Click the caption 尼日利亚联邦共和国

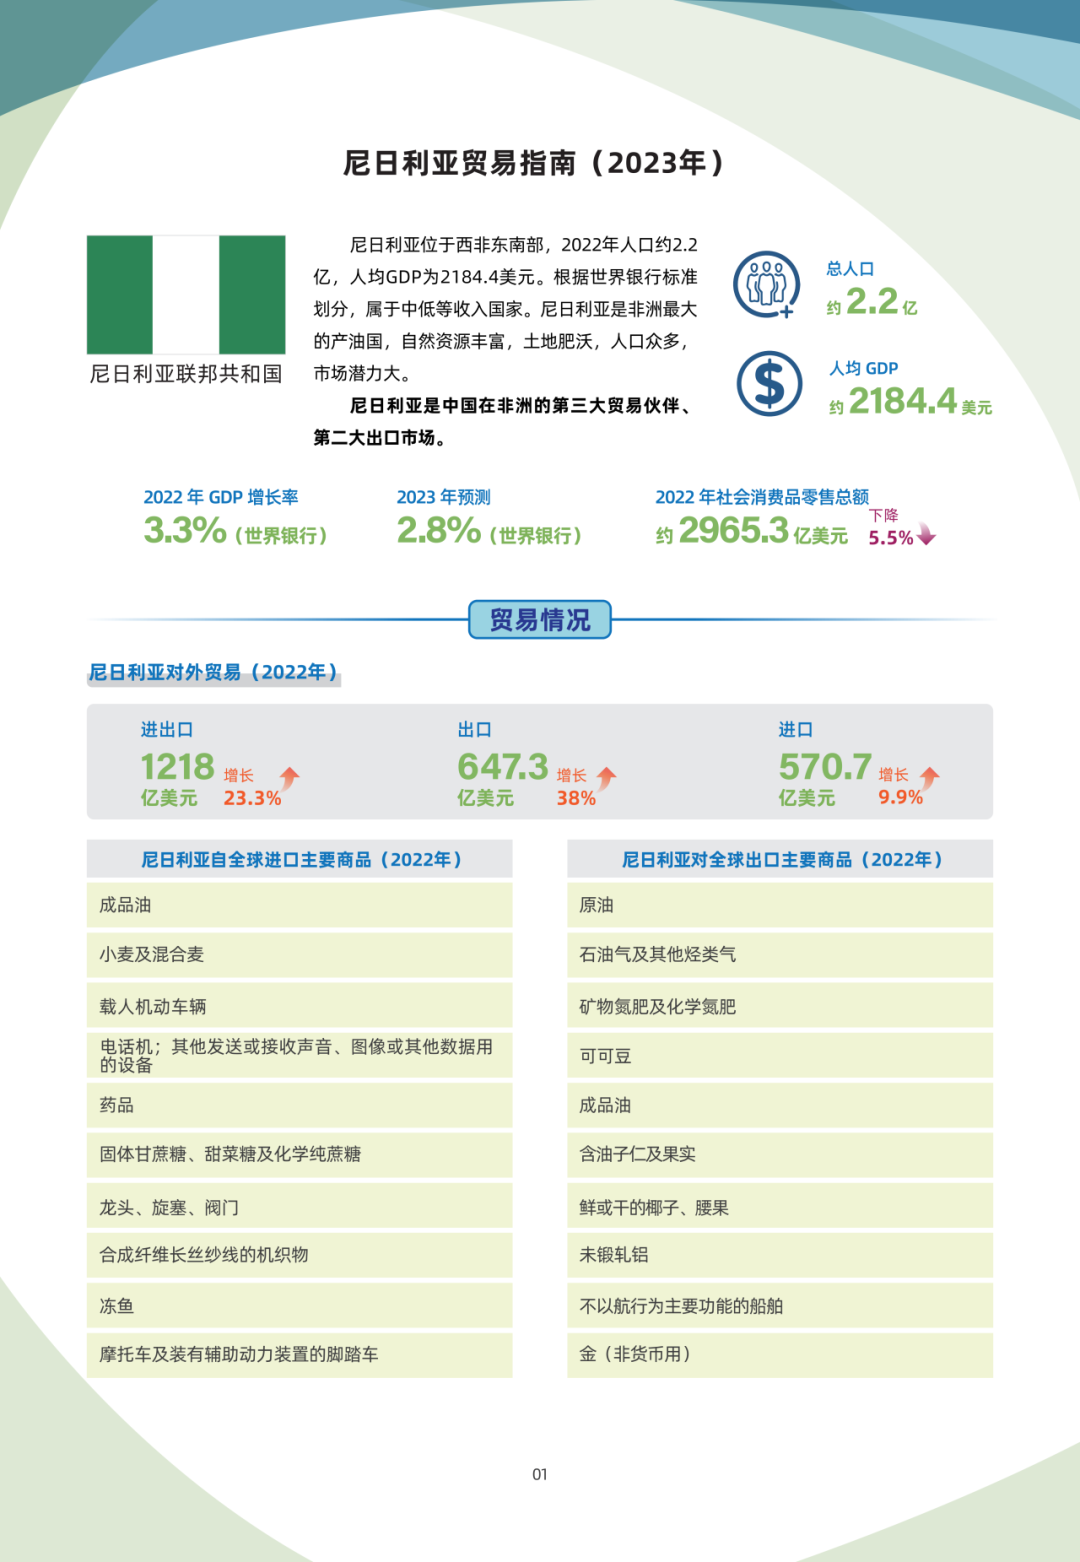pos(186,374)
